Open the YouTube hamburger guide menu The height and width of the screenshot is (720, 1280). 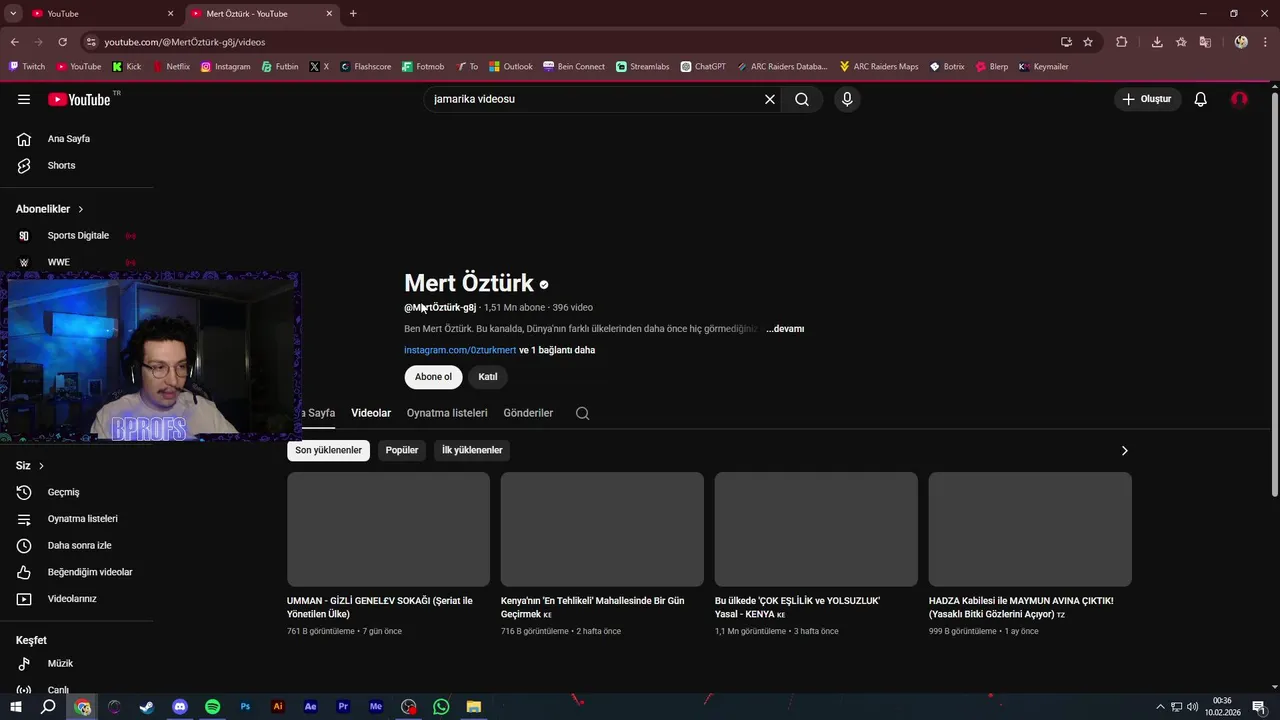(x=24, y=99)
